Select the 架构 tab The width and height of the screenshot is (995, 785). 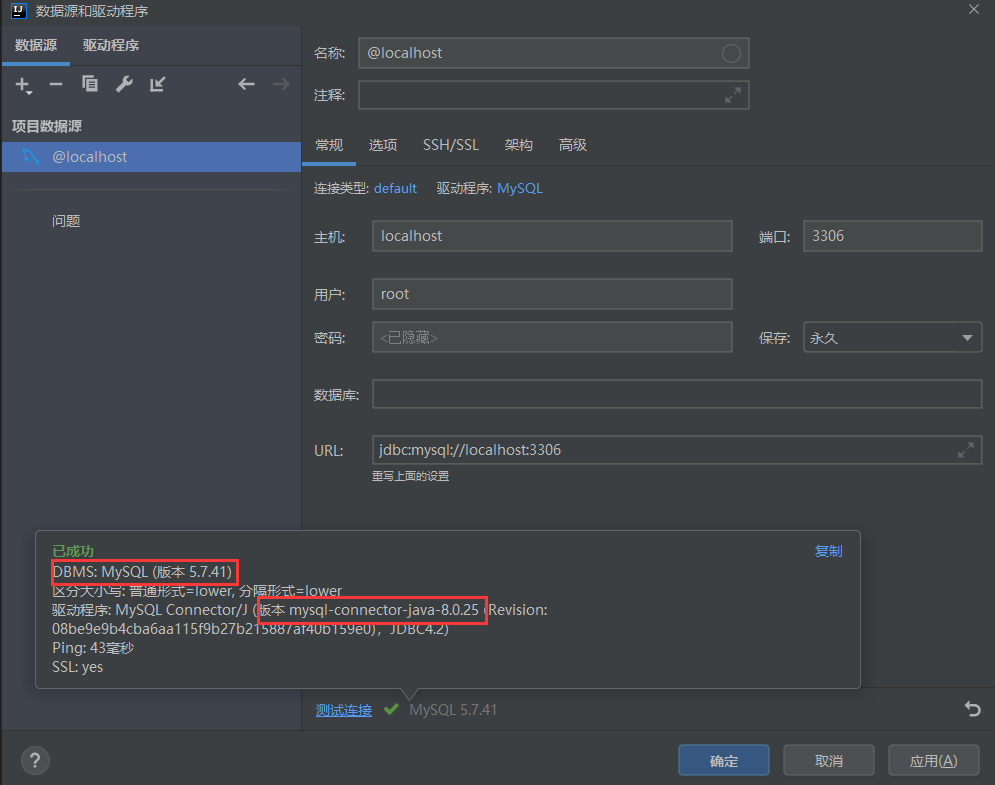(x=518, y=144)
